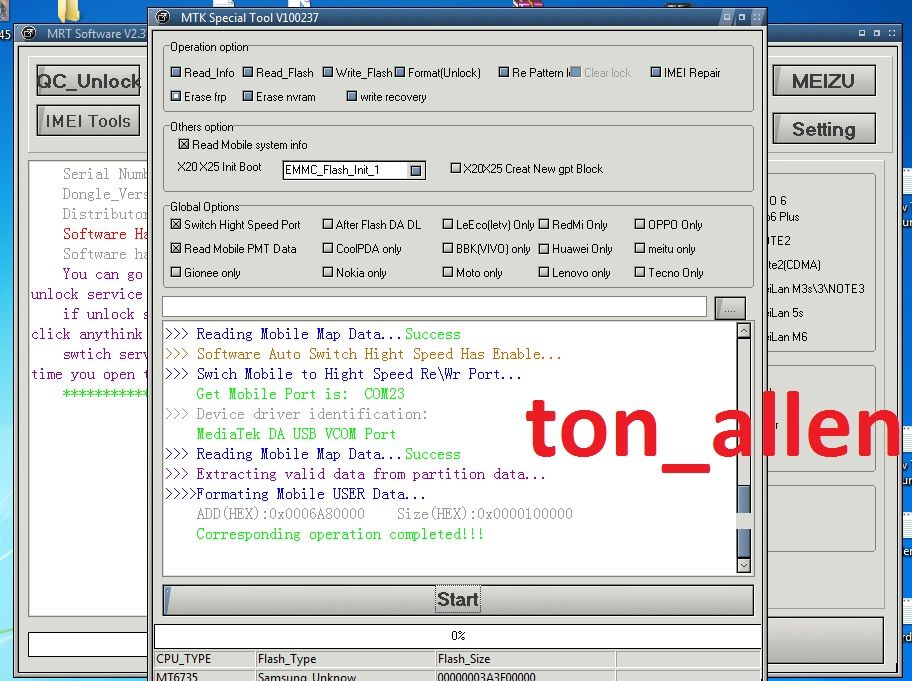Choose the Erase frp operation
This screenshot has height=681, width=912.
click(176, 97)
